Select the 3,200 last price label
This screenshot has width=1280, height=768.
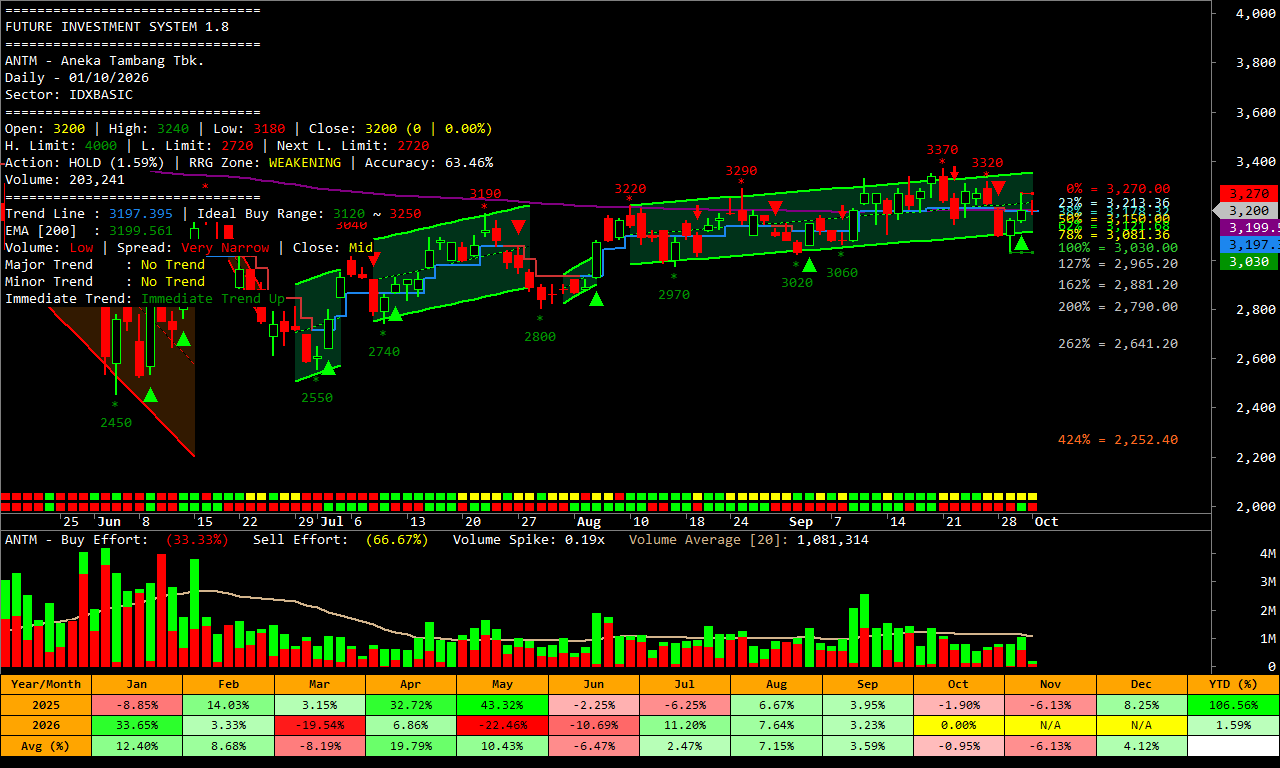tap(1248, 211)
